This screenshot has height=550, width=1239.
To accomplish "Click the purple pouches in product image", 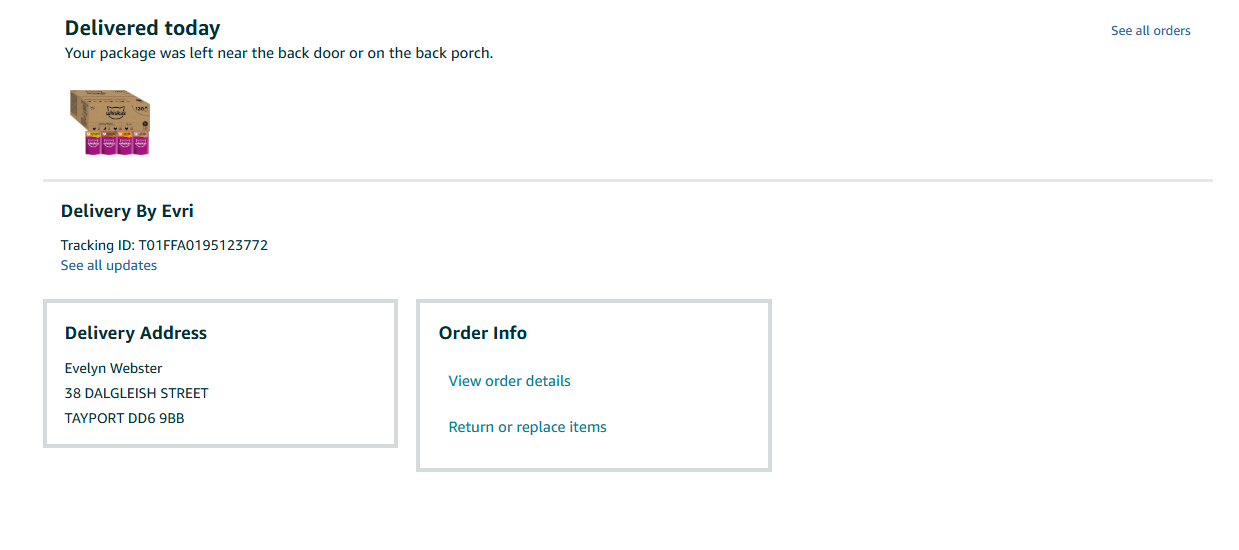I will click(x=117, y=144).
